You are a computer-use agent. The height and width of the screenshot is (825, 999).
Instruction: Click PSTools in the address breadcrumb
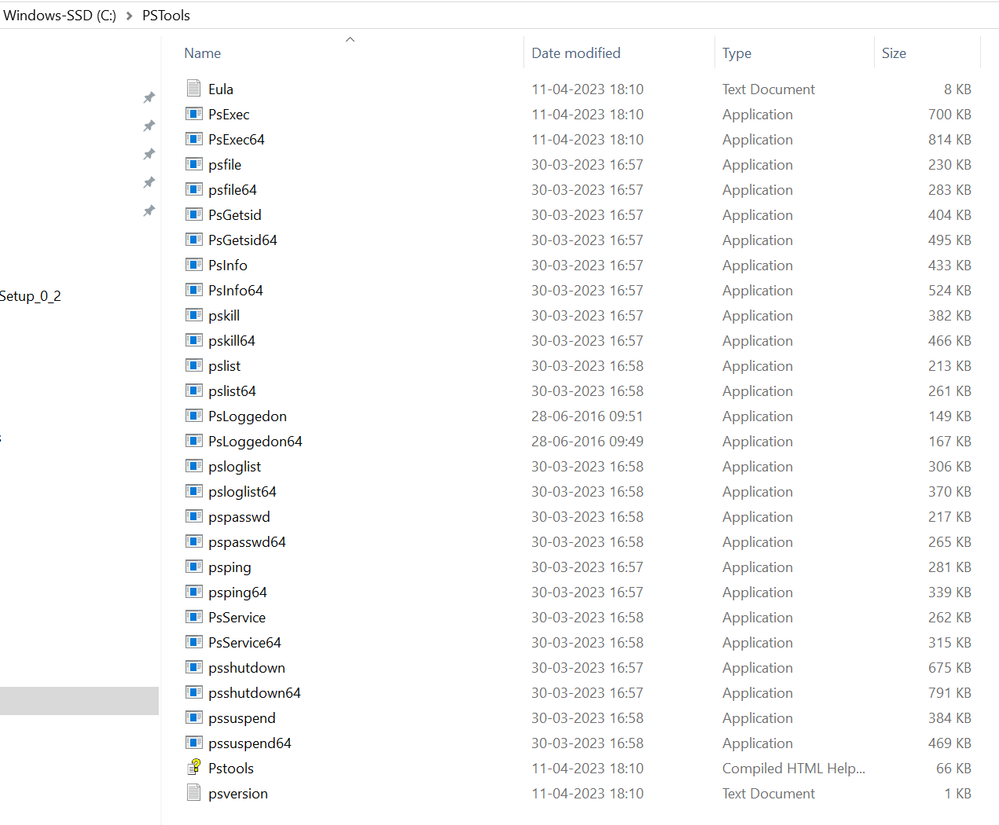tap(166, 15)
